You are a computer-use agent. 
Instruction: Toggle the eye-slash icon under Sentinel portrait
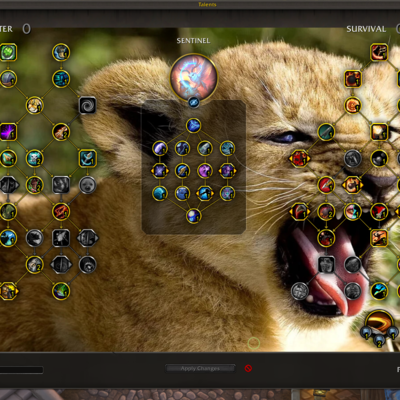coord(194,102)
